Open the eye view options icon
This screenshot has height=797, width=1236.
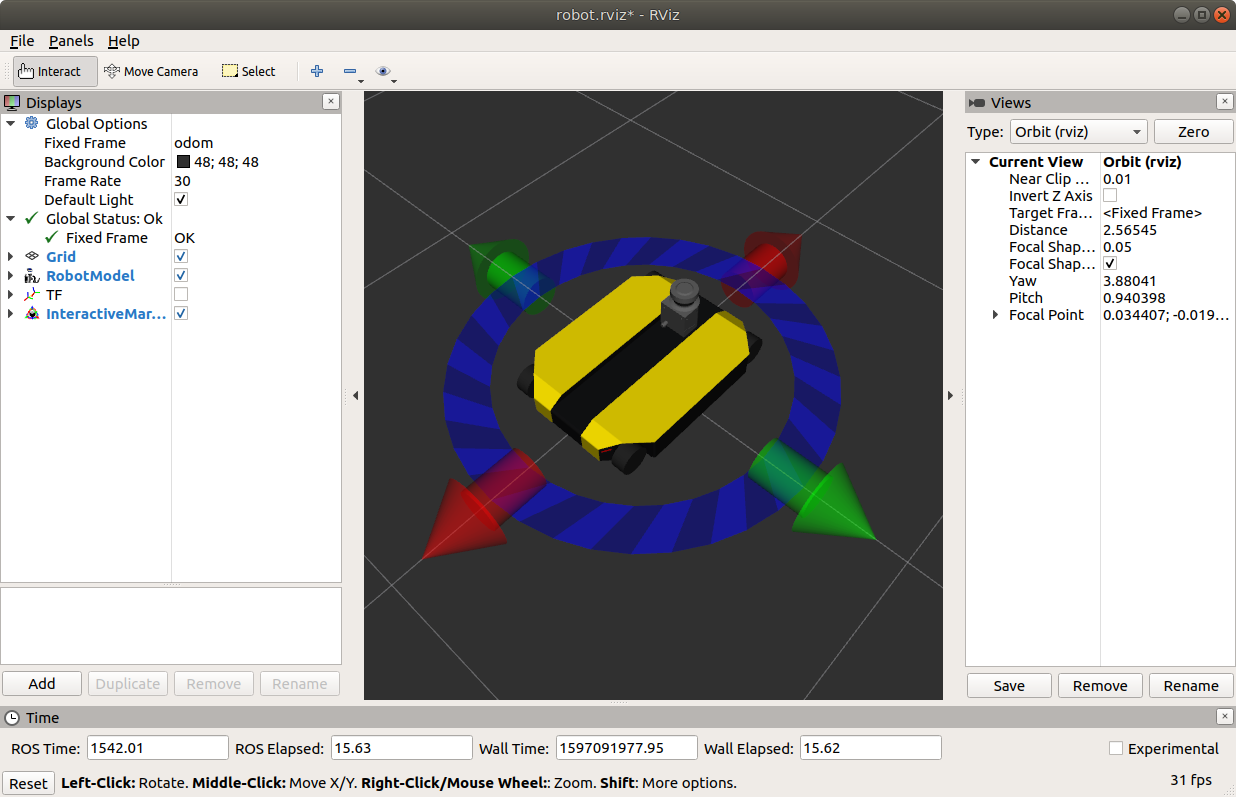pos(383,71)
